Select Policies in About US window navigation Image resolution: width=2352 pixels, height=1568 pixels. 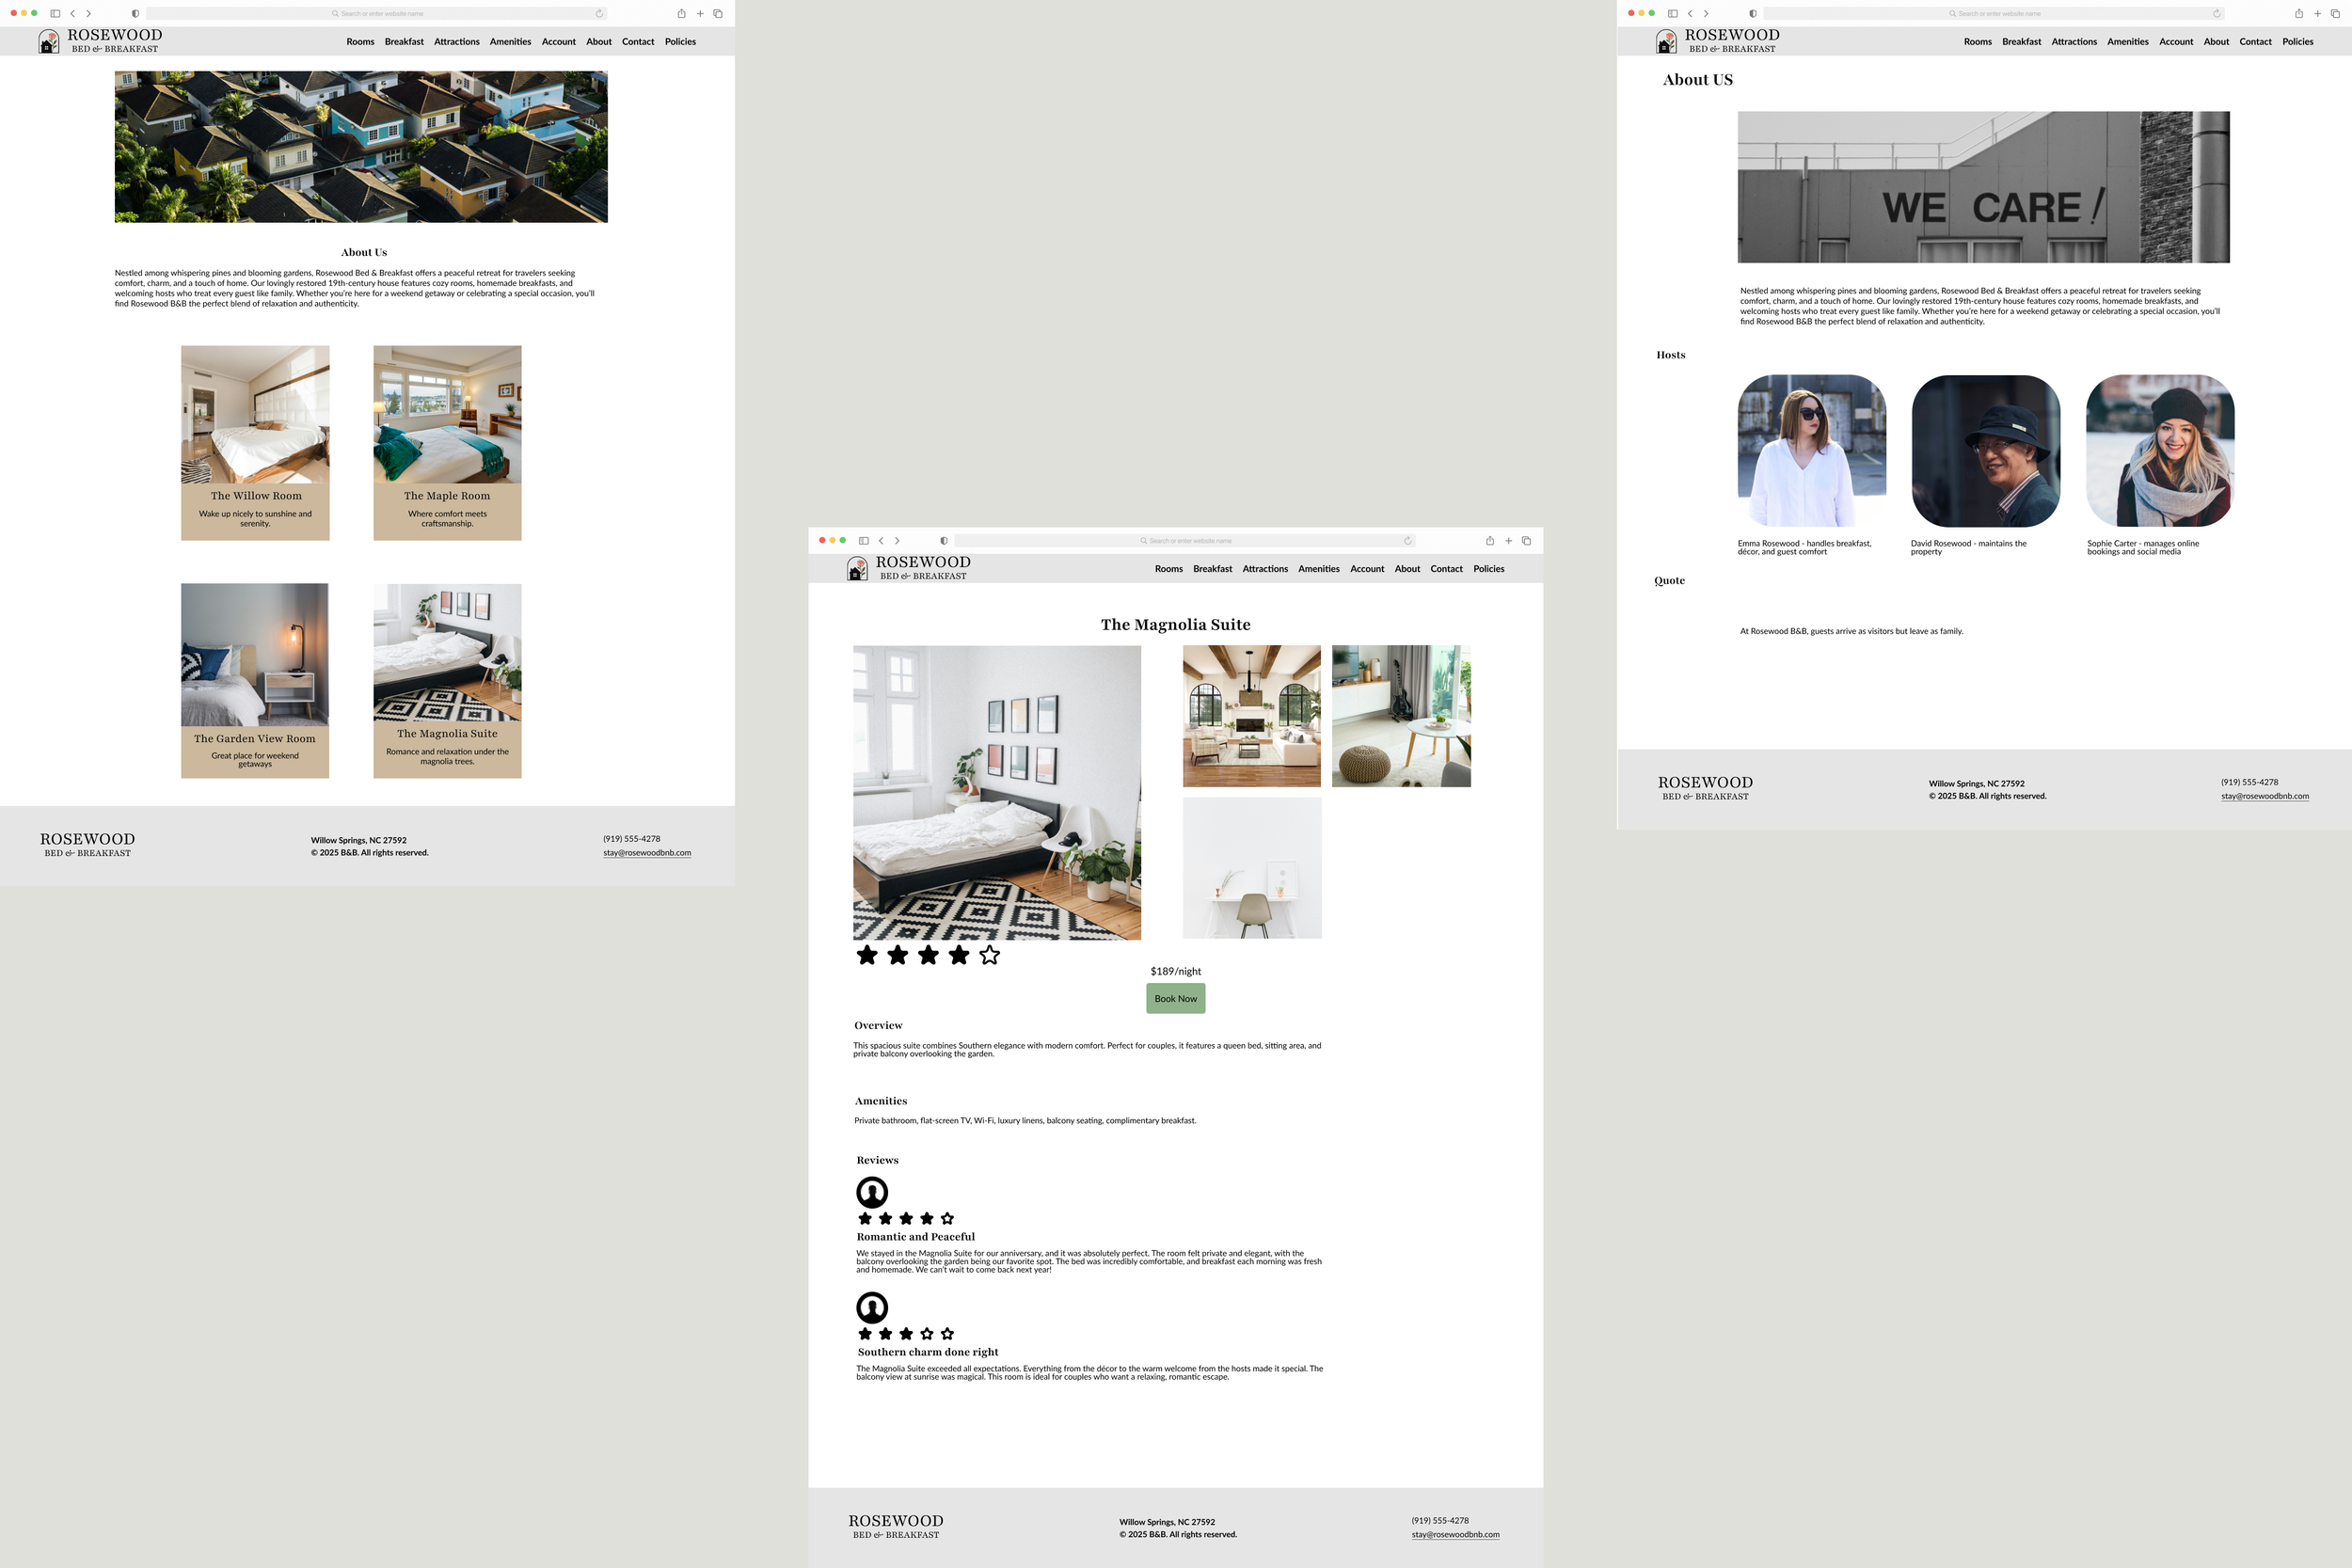pos(2297,42)
